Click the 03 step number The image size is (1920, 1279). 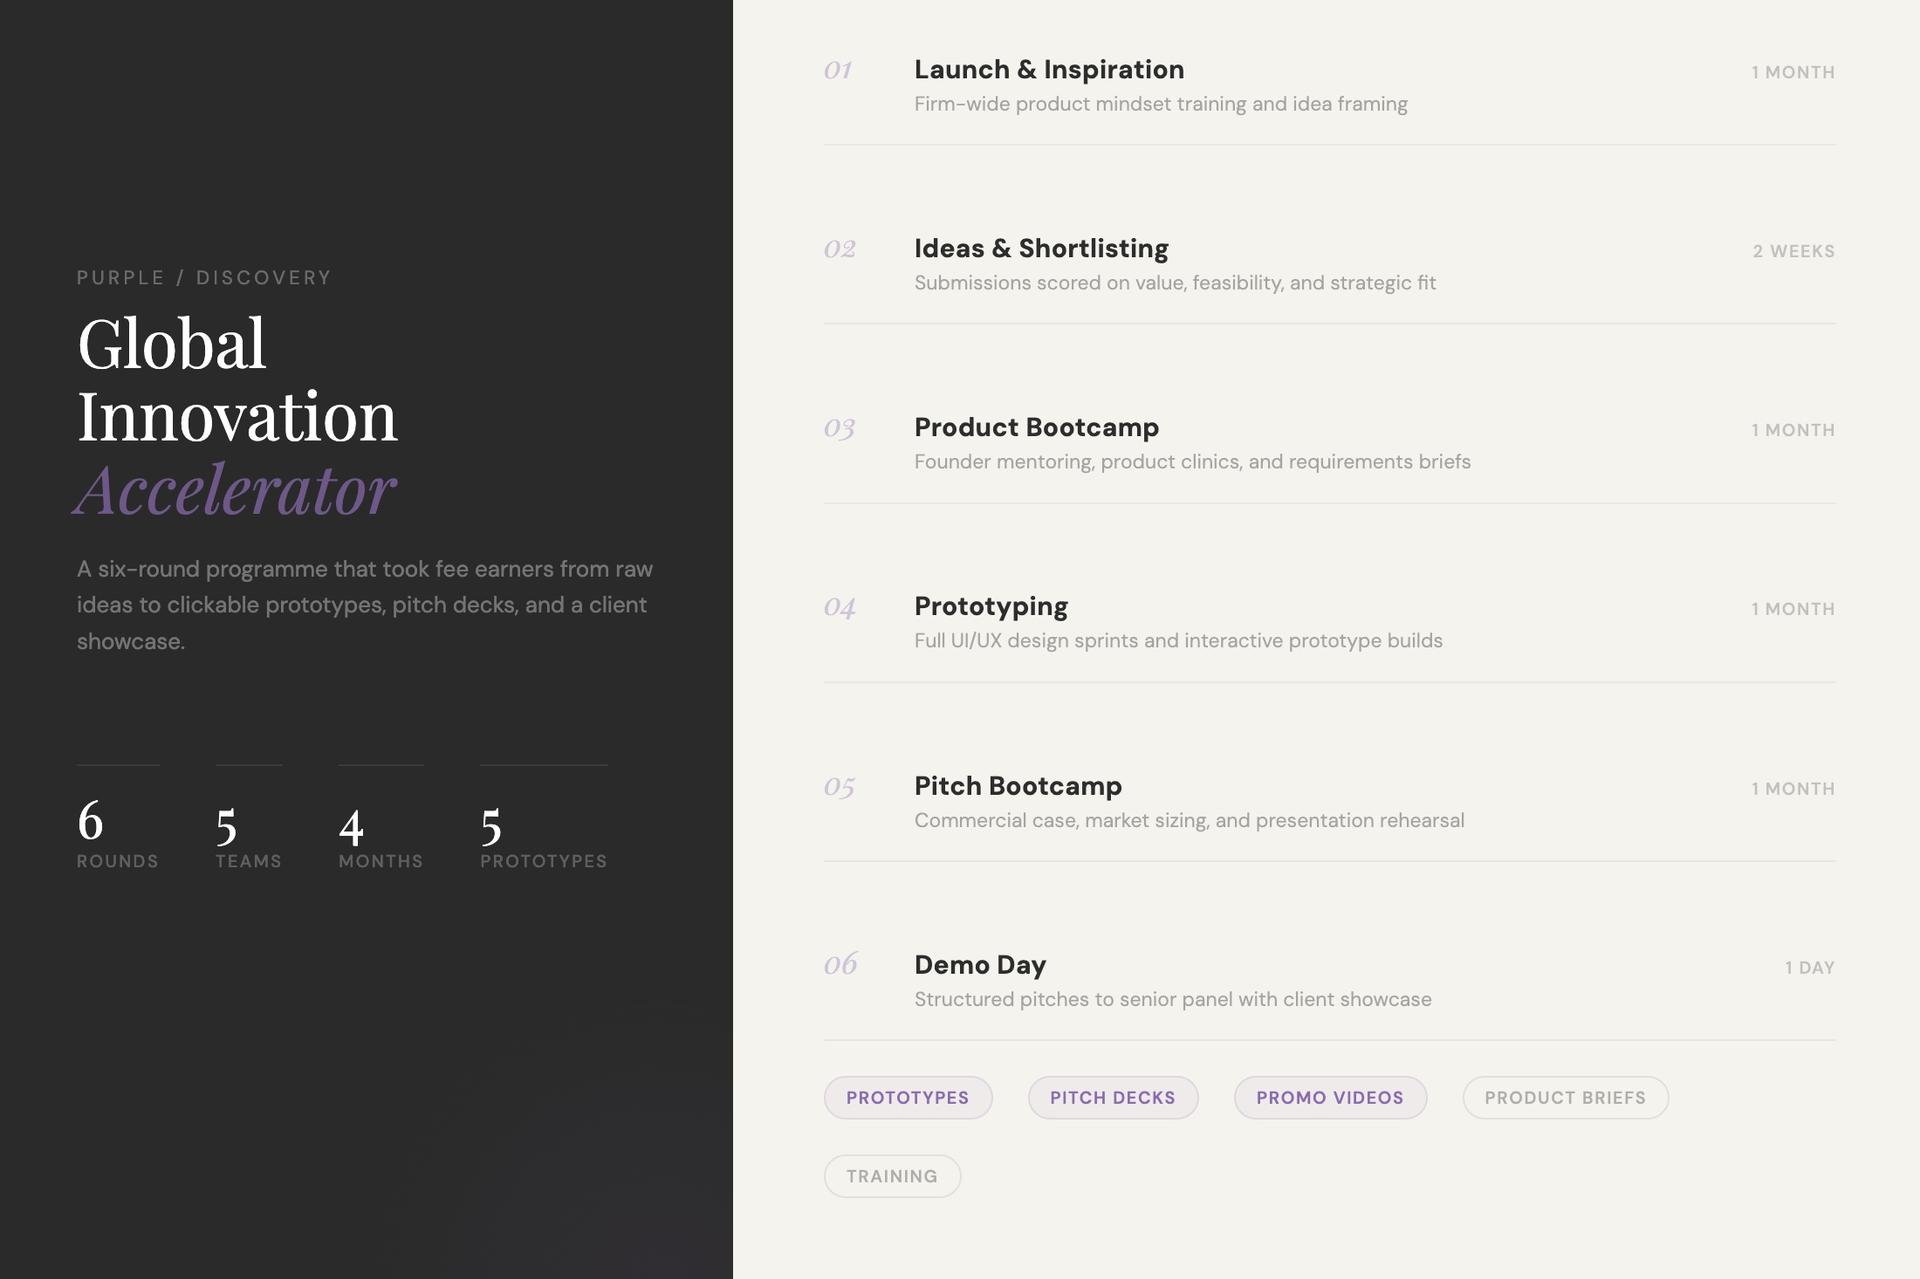838,428
